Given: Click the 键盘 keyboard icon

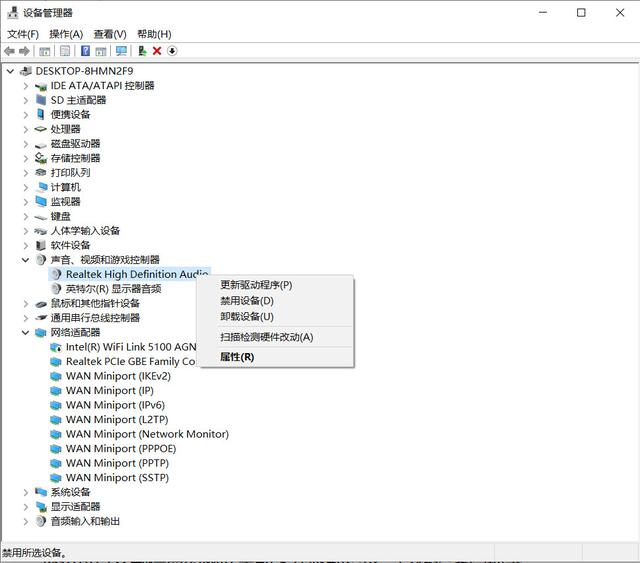Looking at the screenshot, I should point(41,217).
